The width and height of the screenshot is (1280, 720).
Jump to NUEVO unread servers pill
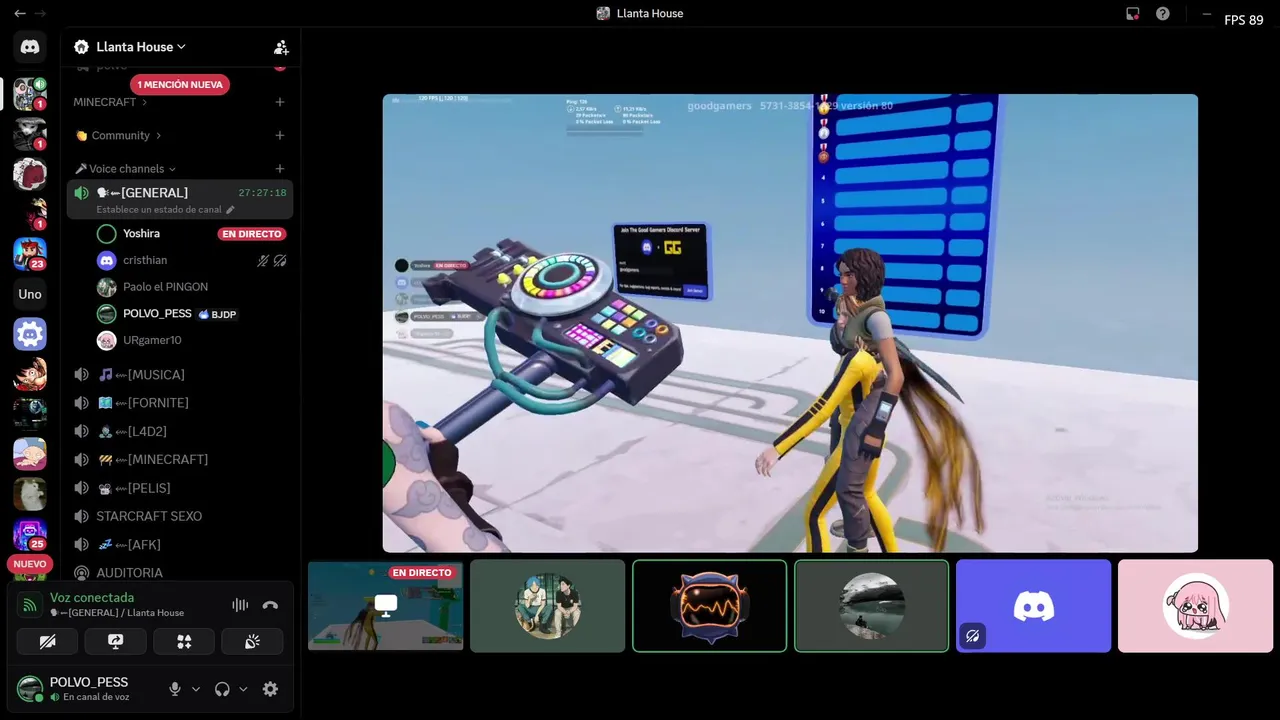[30, 564]
